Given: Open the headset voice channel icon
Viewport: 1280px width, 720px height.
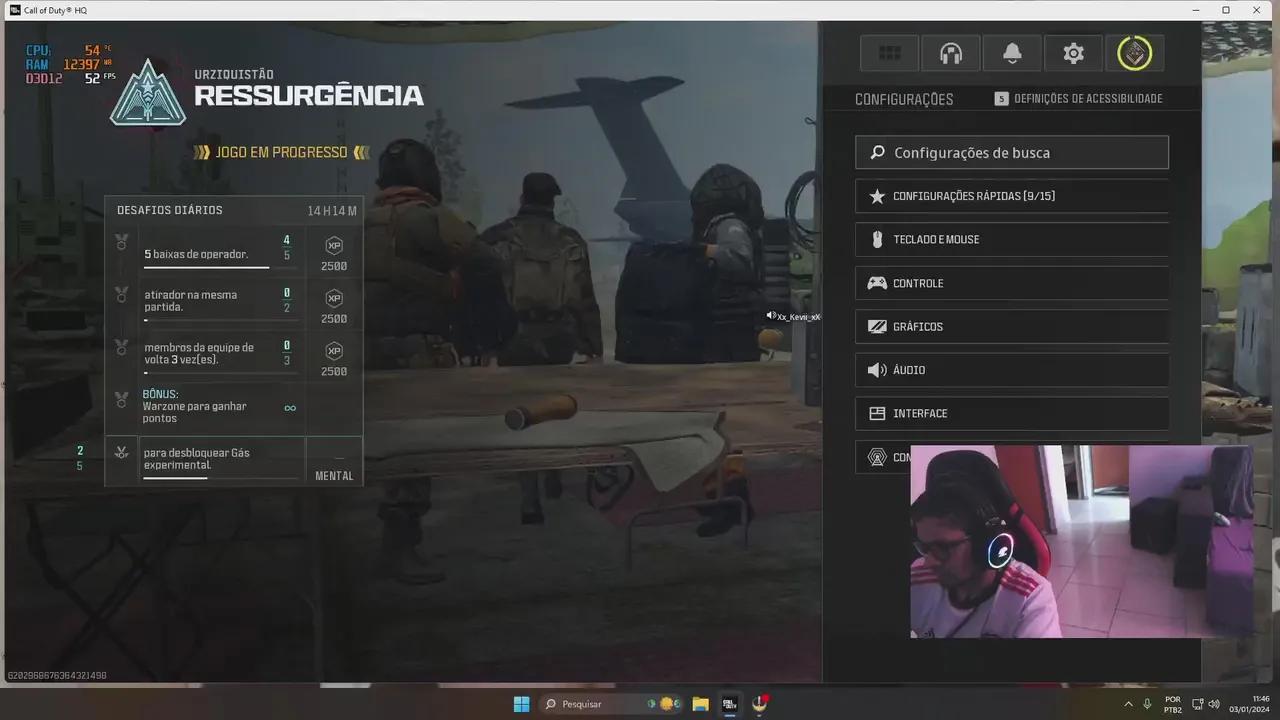Looking at the screenshot, I should click(951, 54).
